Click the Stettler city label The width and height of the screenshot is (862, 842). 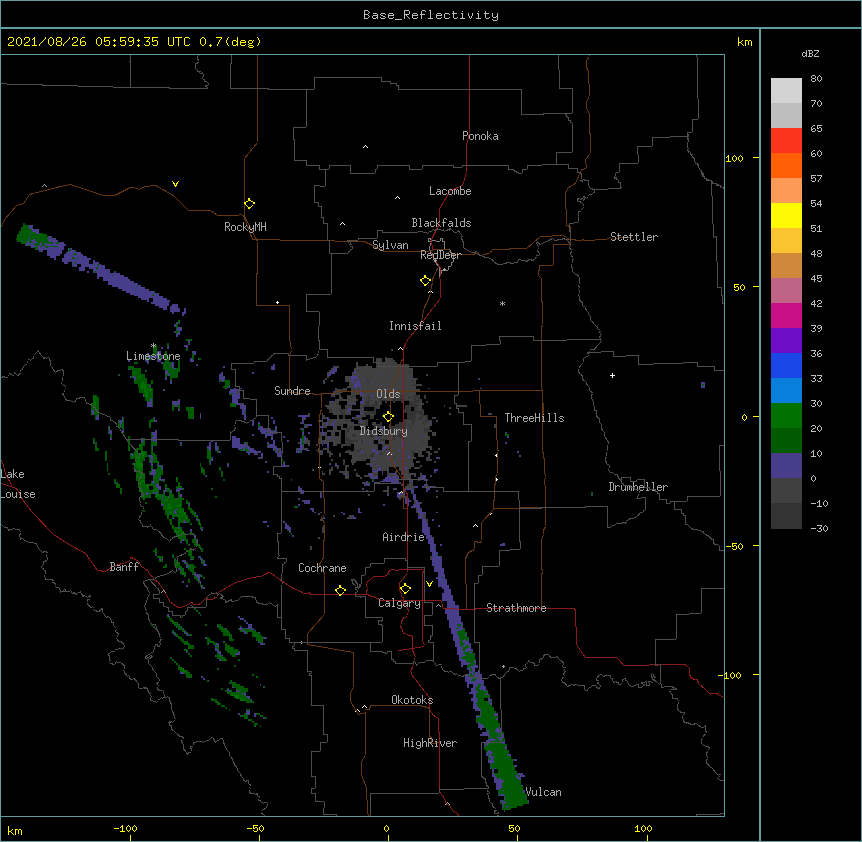point(634,237)
